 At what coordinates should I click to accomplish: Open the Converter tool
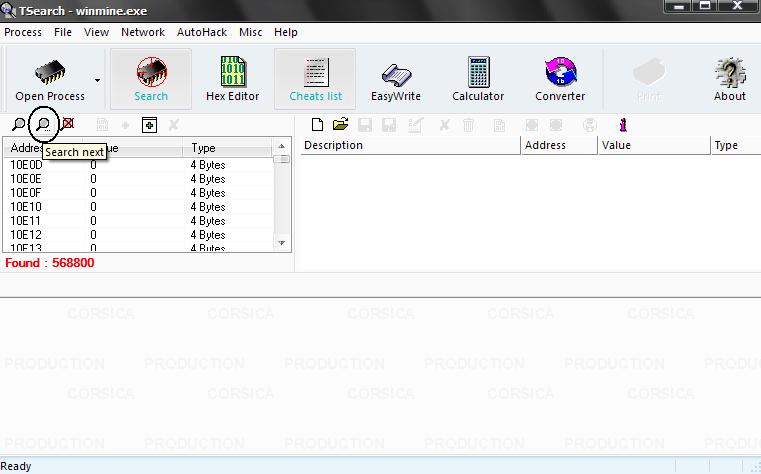tap(560, 80)
